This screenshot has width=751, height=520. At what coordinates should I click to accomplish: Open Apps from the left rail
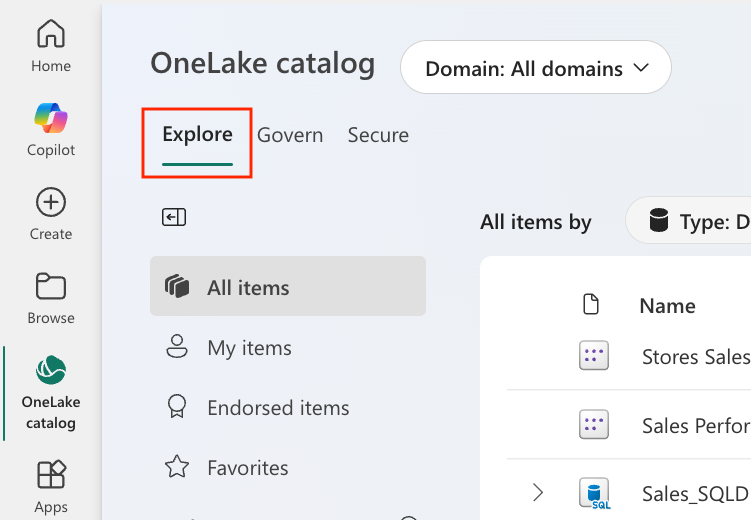(x=51, y=487)
